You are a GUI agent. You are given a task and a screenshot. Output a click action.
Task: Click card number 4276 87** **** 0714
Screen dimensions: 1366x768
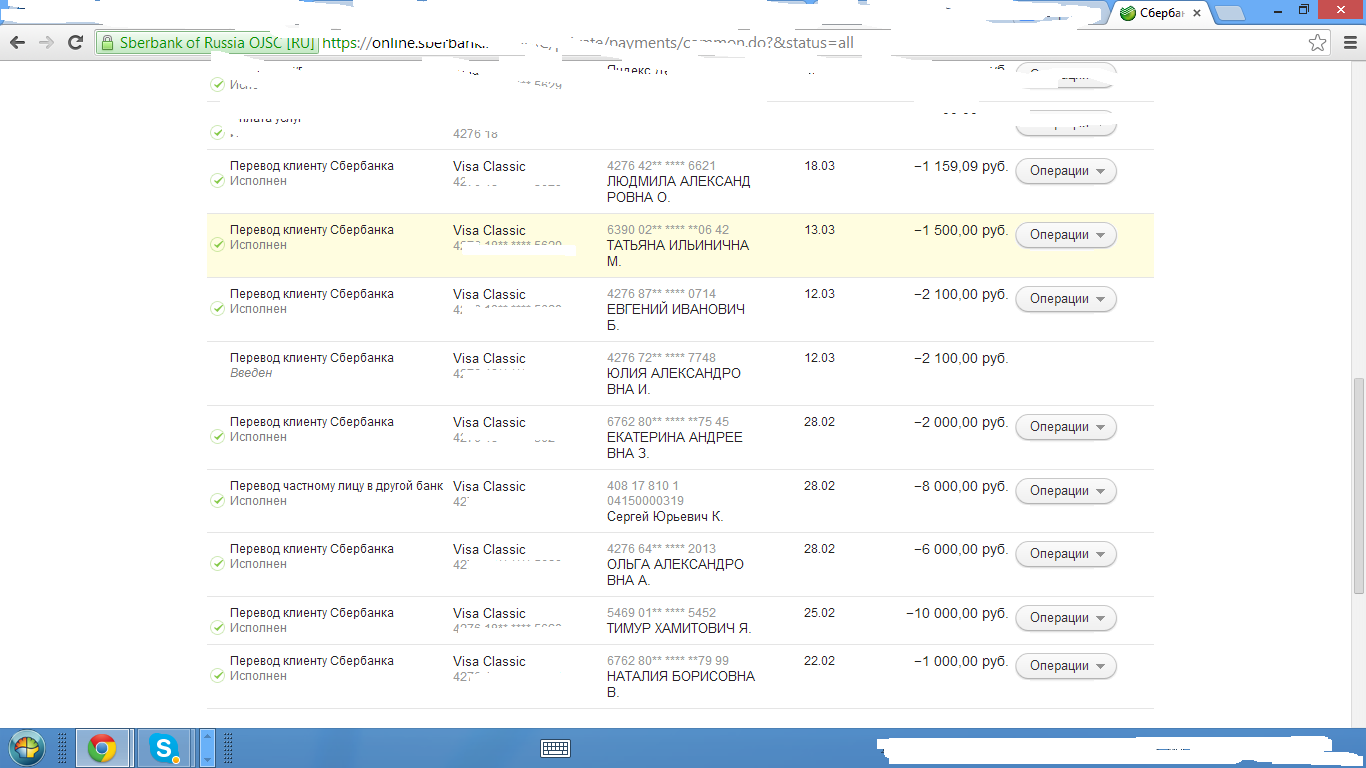point(661,294)
